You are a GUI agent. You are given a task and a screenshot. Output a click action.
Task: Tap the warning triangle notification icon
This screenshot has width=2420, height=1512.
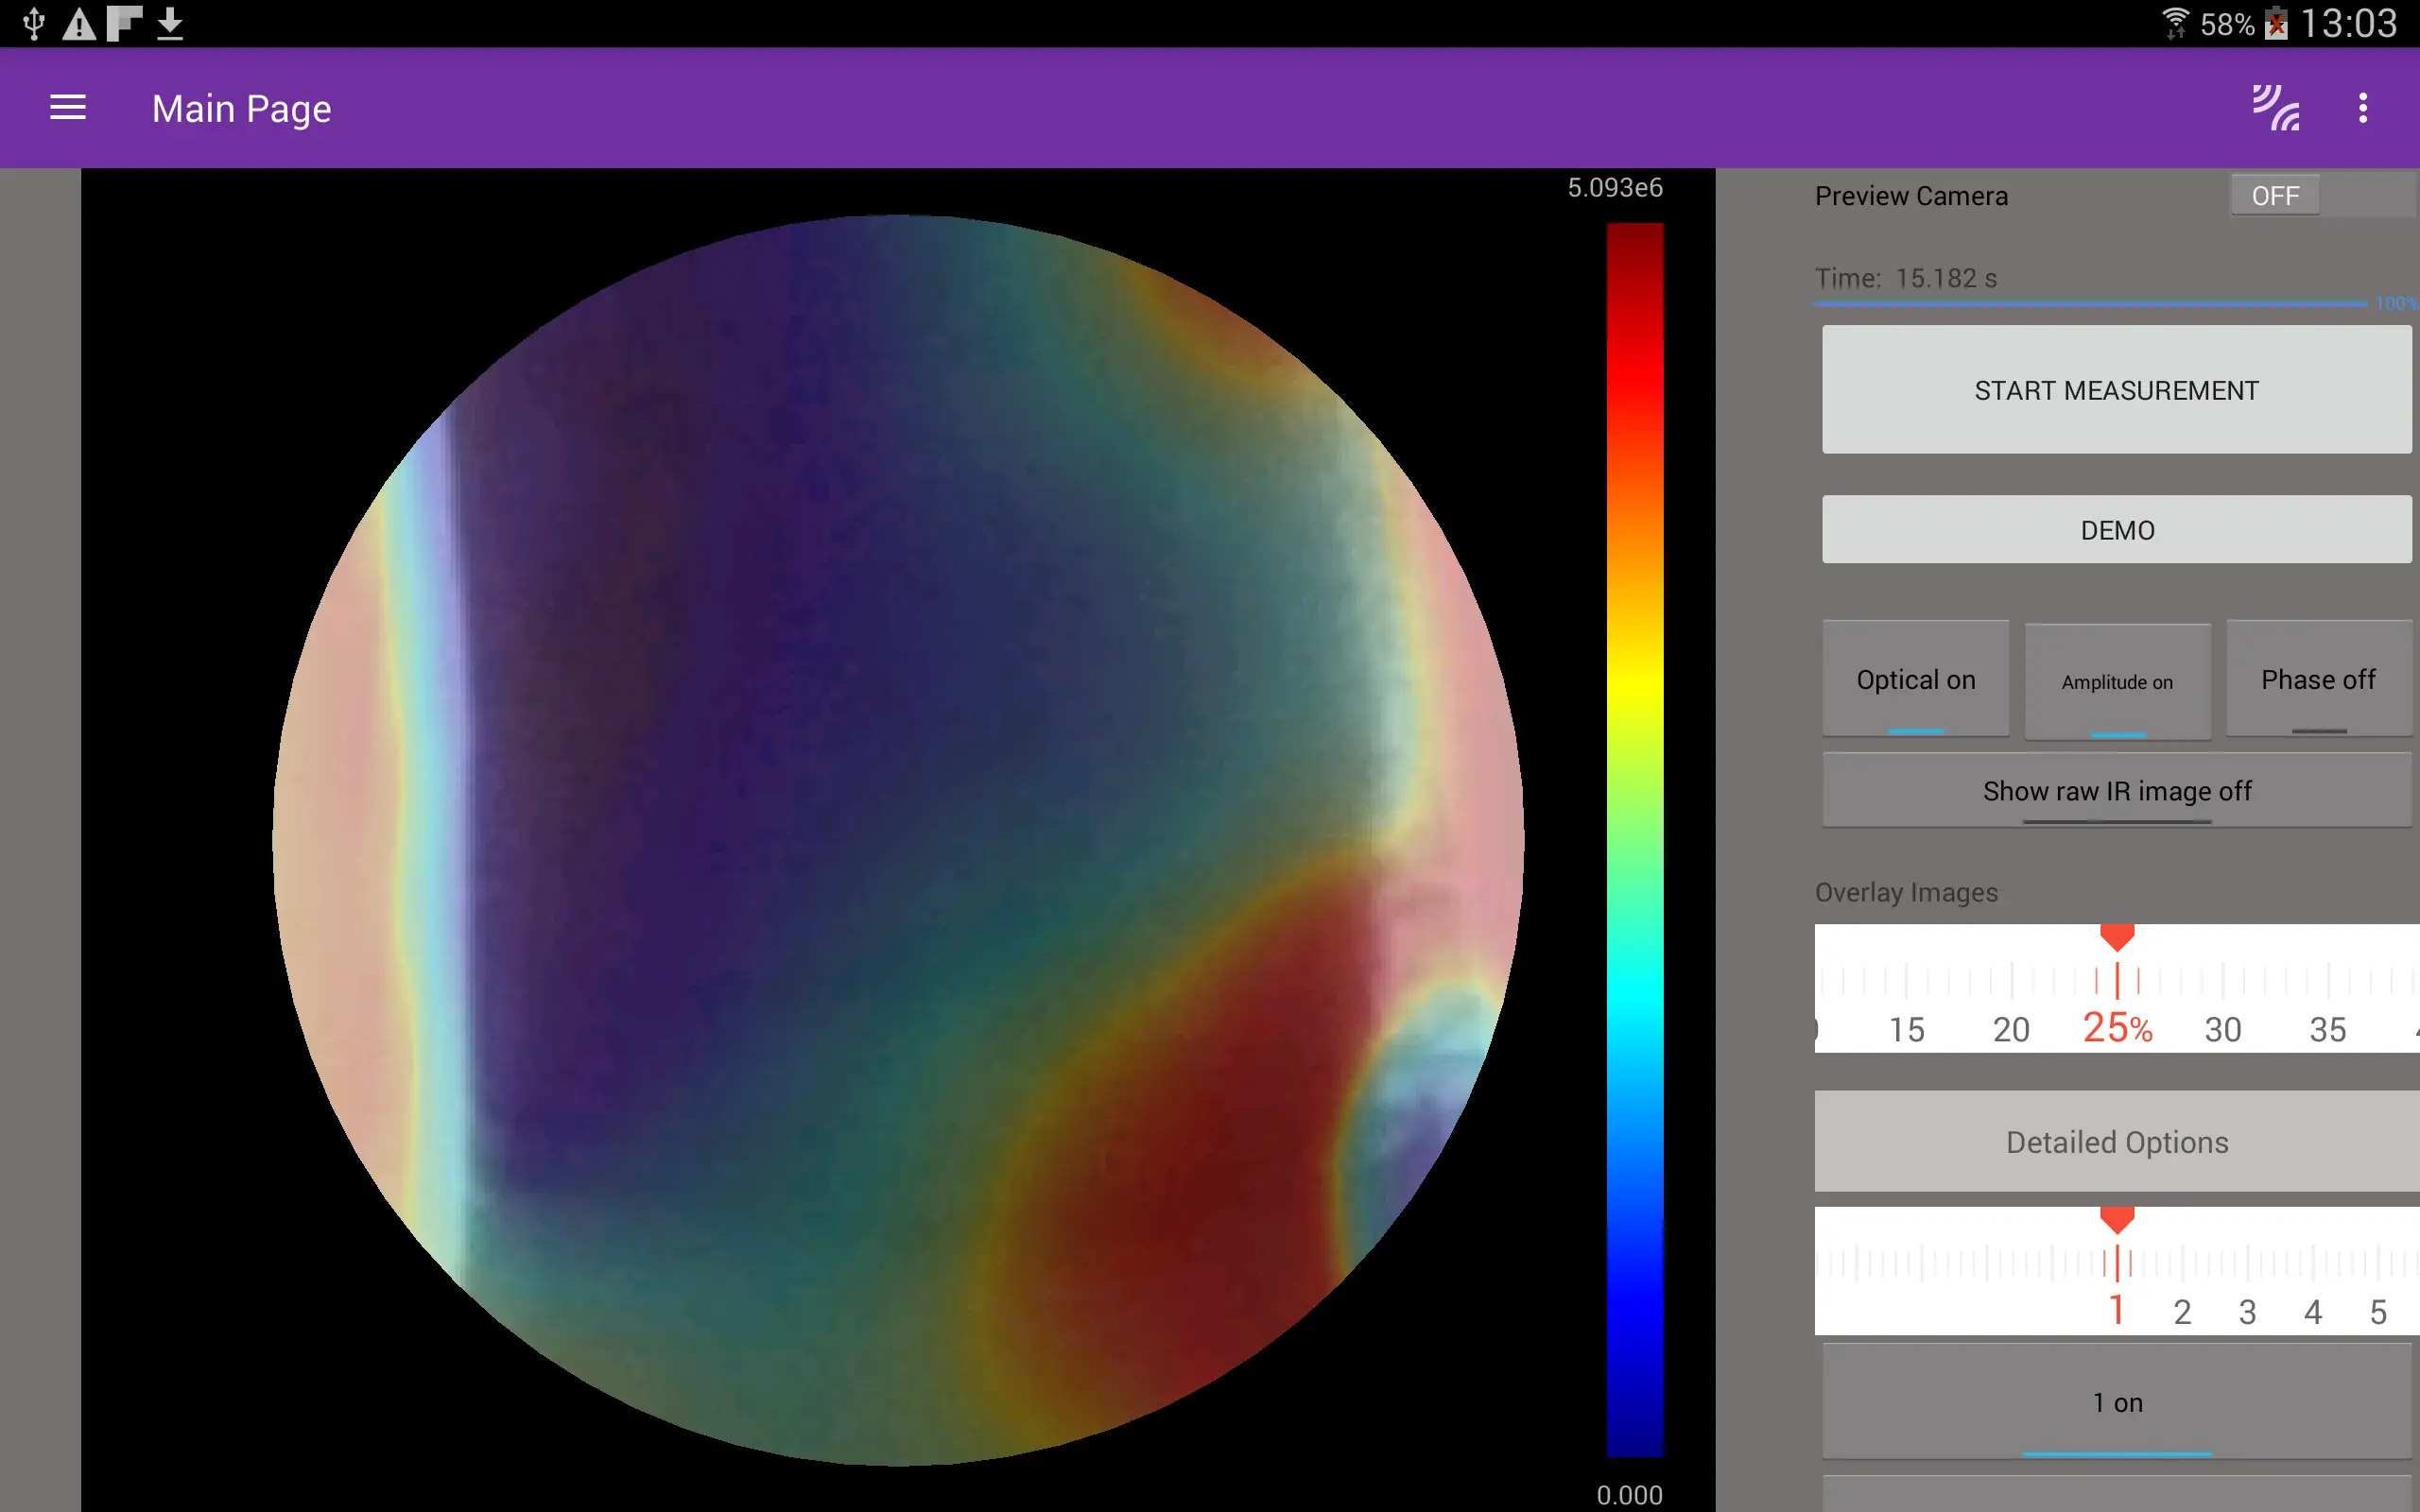79,23
